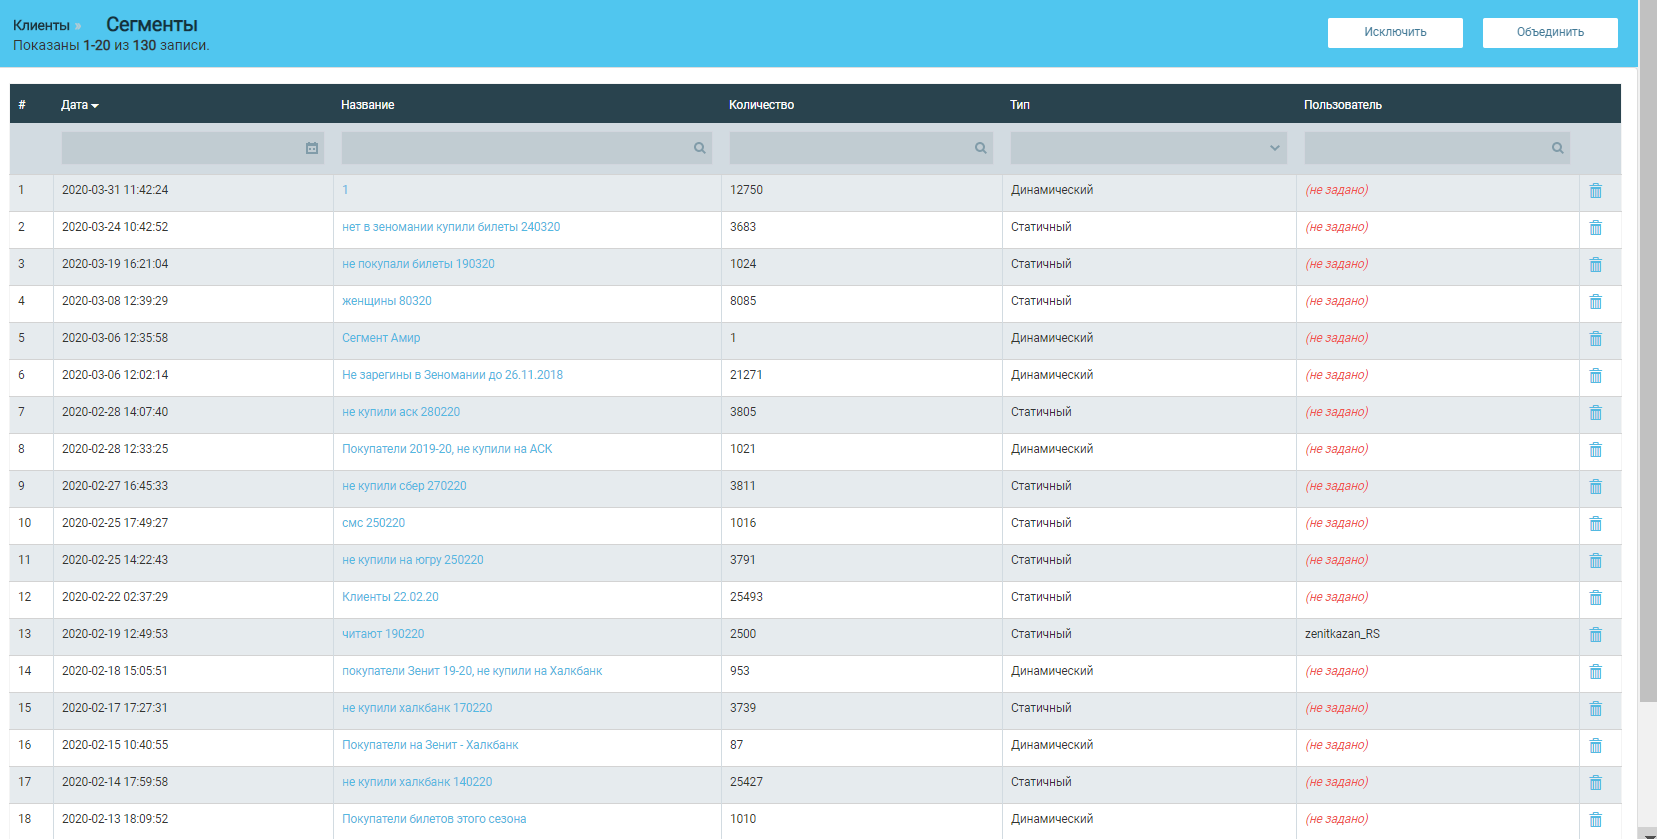Open segment не купили на югру 250220
The image size is (1657, 839).
click(x=413, y=560)
